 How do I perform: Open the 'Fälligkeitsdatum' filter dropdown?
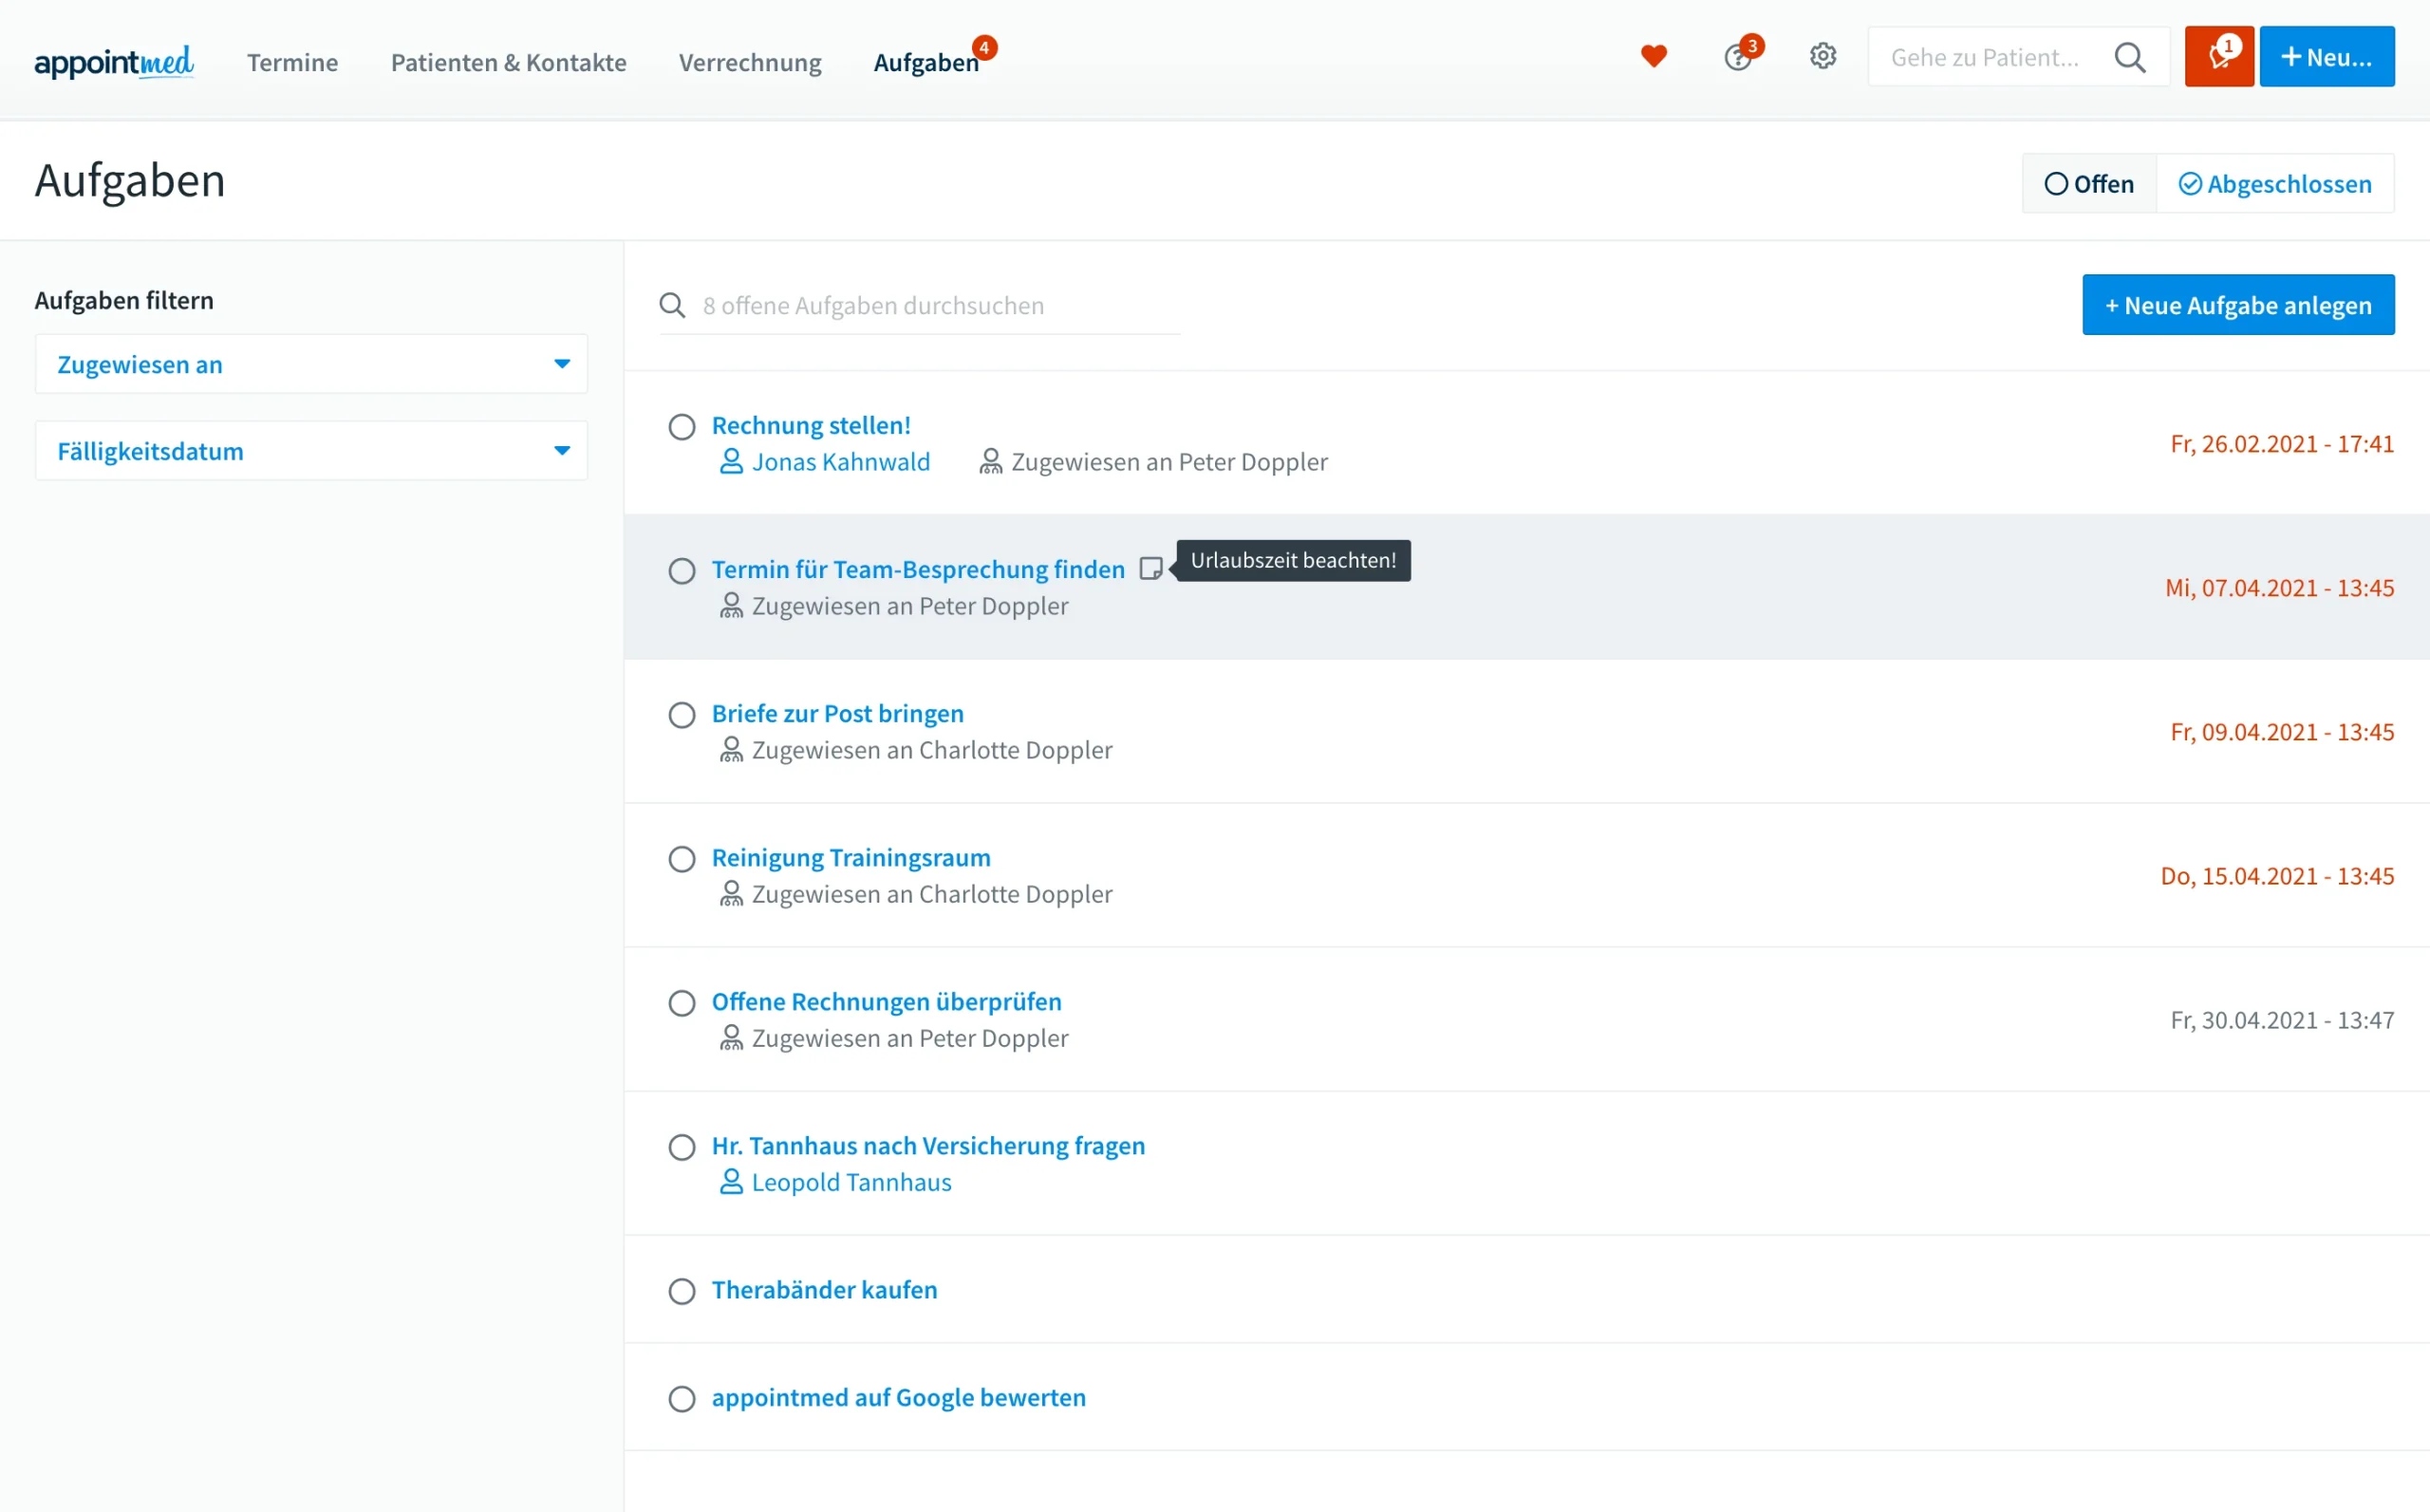pos(311,451)
